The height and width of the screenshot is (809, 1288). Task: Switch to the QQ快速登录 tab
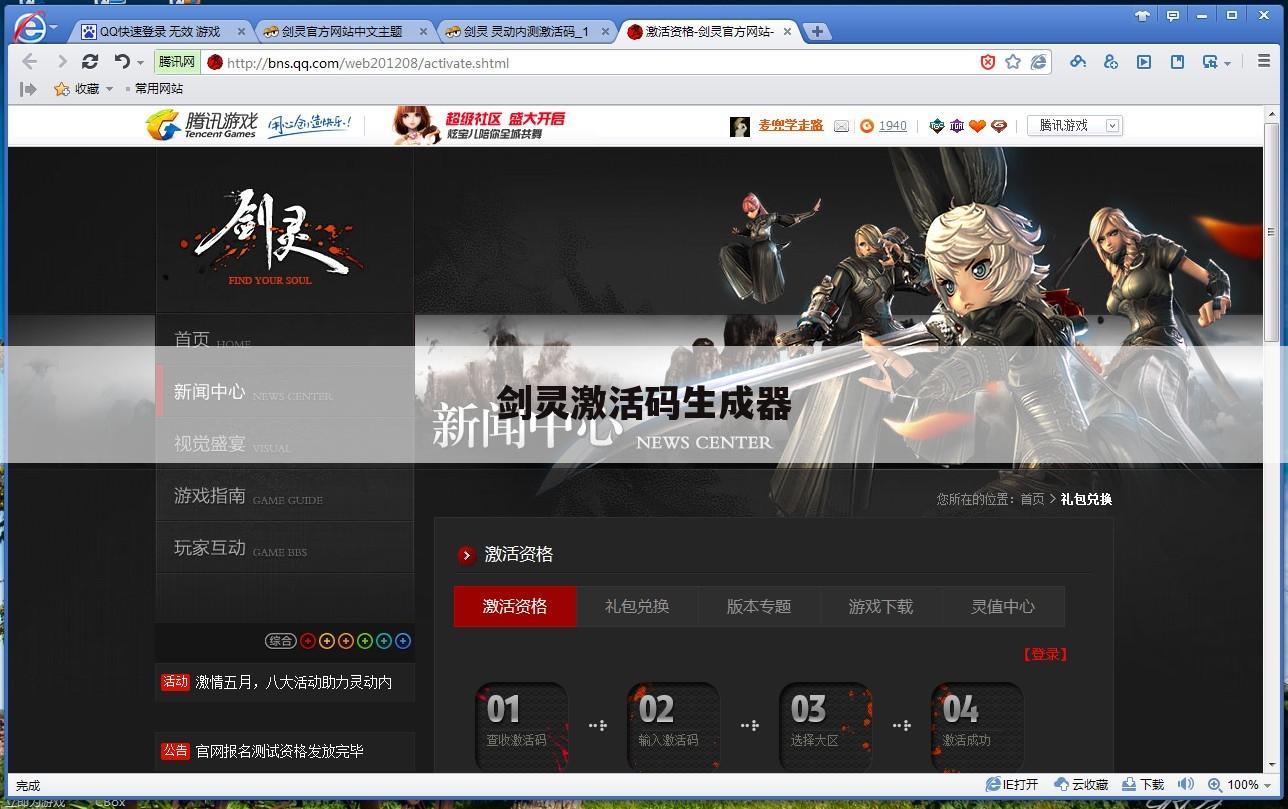pyautogui.click(x=162, y=32)
